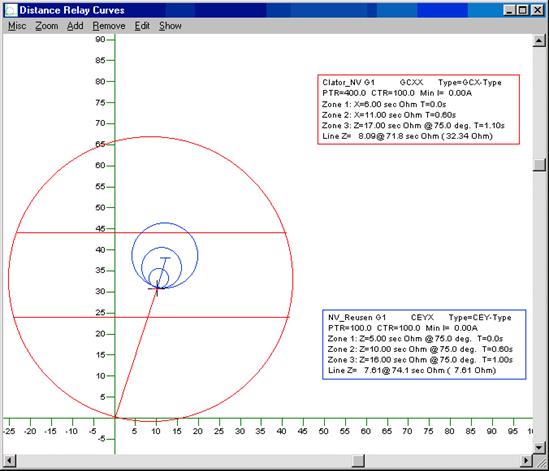
Task: Click 'Zone 1: Z=5.00 sec Ohm' text line
Action: pyautogui.click(x=415, y=339)
